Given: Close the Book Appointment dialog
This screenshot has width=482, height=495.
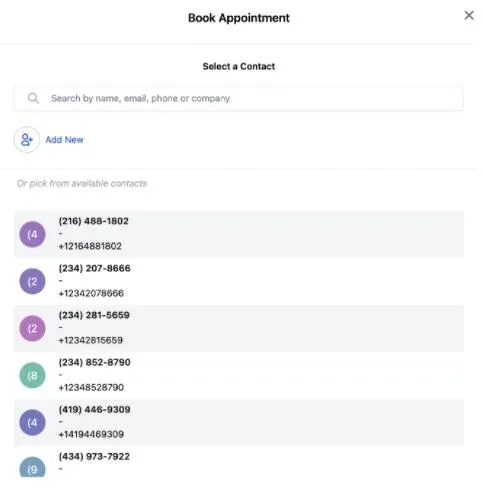Looking at the screenshot, I should click(469, 15).
